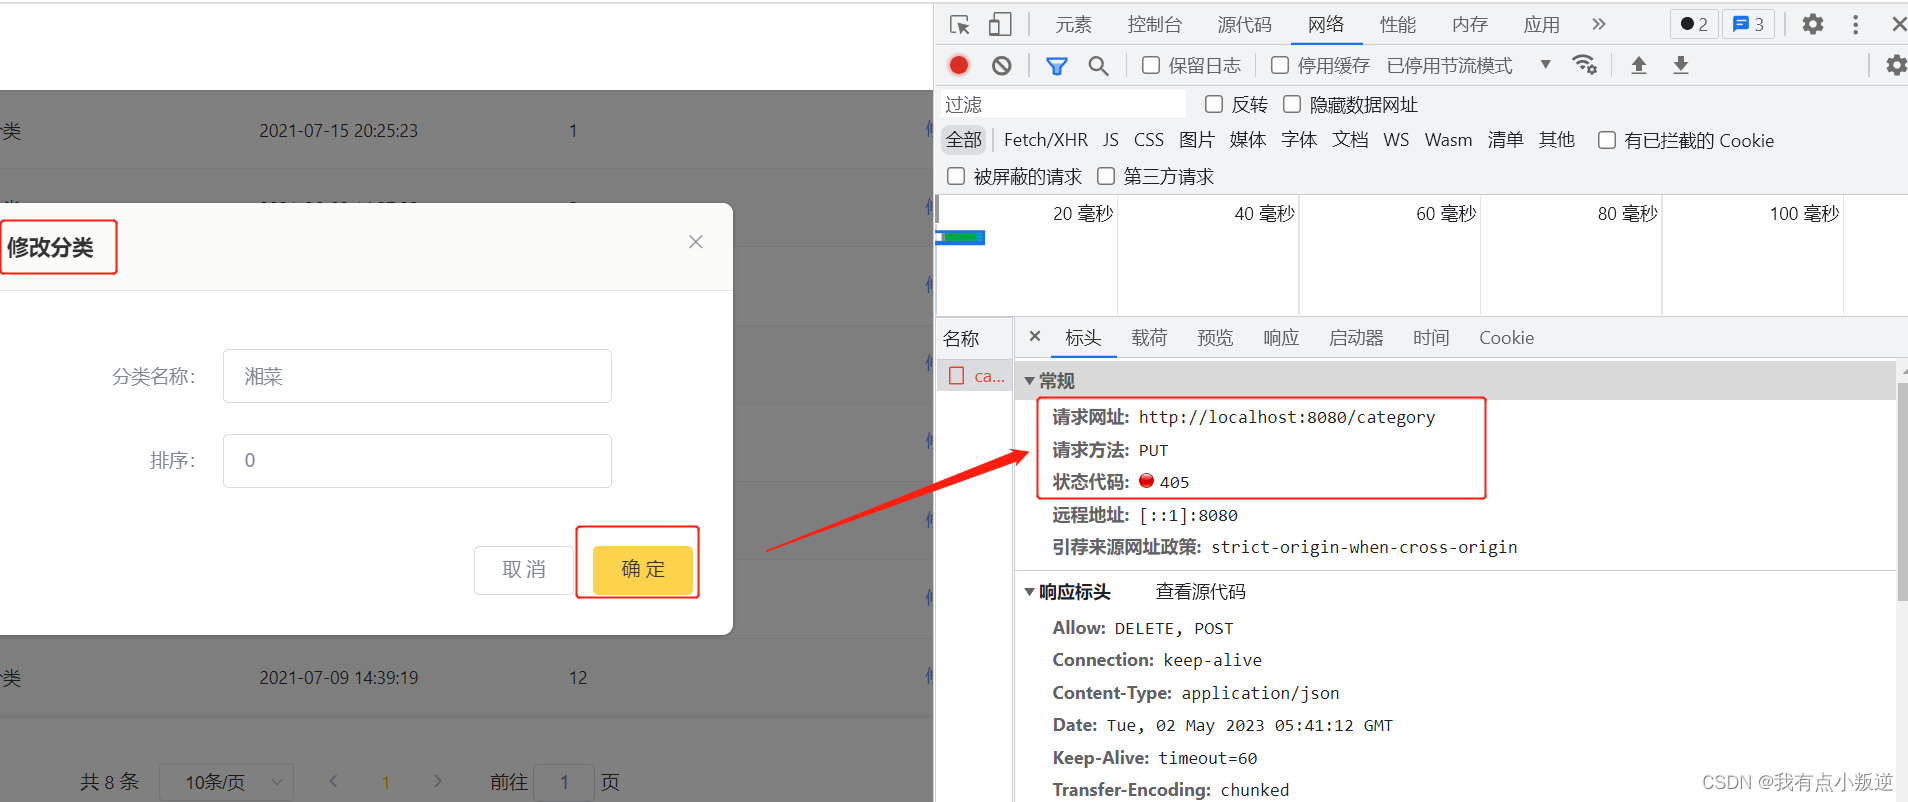Screen dimensions: 1908x802
Task: Close the request details pane X
Action: coord(1035,336)
